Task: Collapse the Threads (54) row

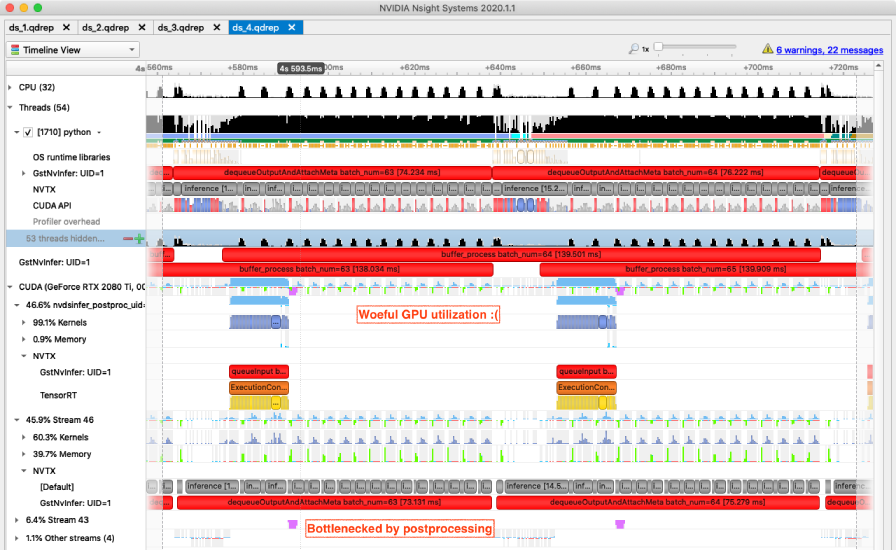Action: [x=10, y=107]
